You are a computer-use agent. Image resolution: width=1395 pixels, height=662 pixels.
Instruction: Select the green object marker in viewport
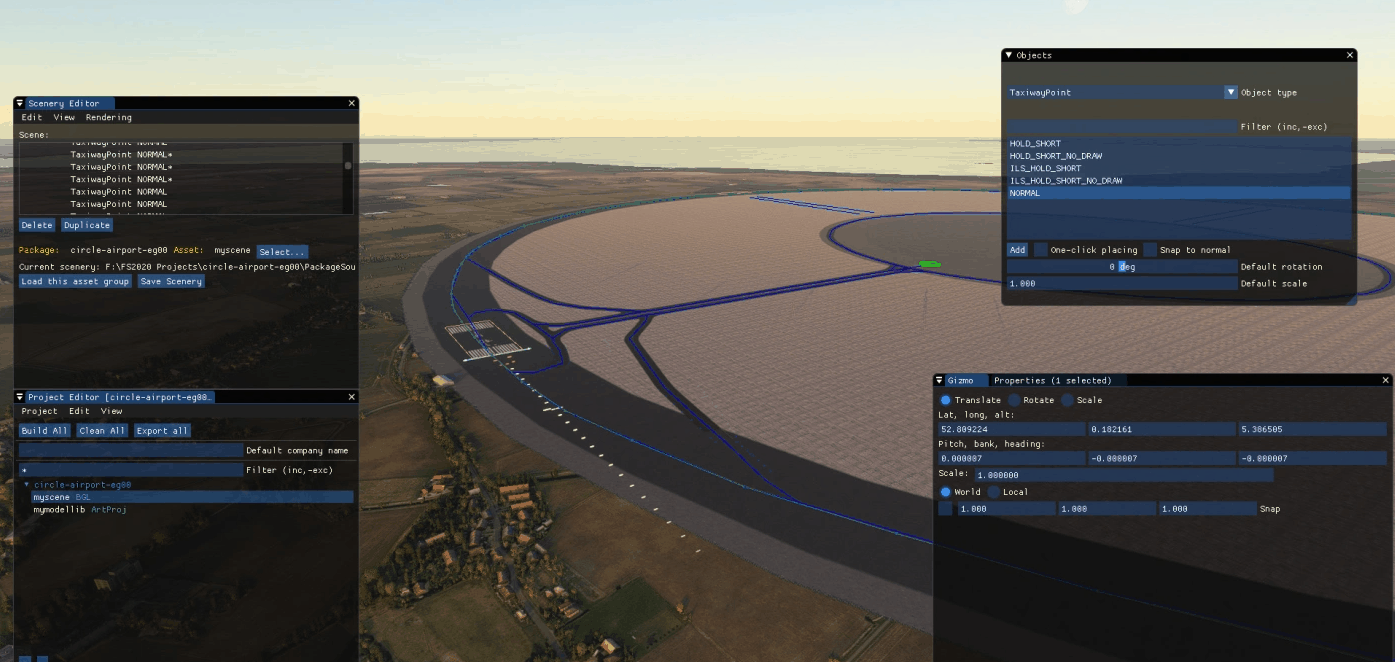929,264
